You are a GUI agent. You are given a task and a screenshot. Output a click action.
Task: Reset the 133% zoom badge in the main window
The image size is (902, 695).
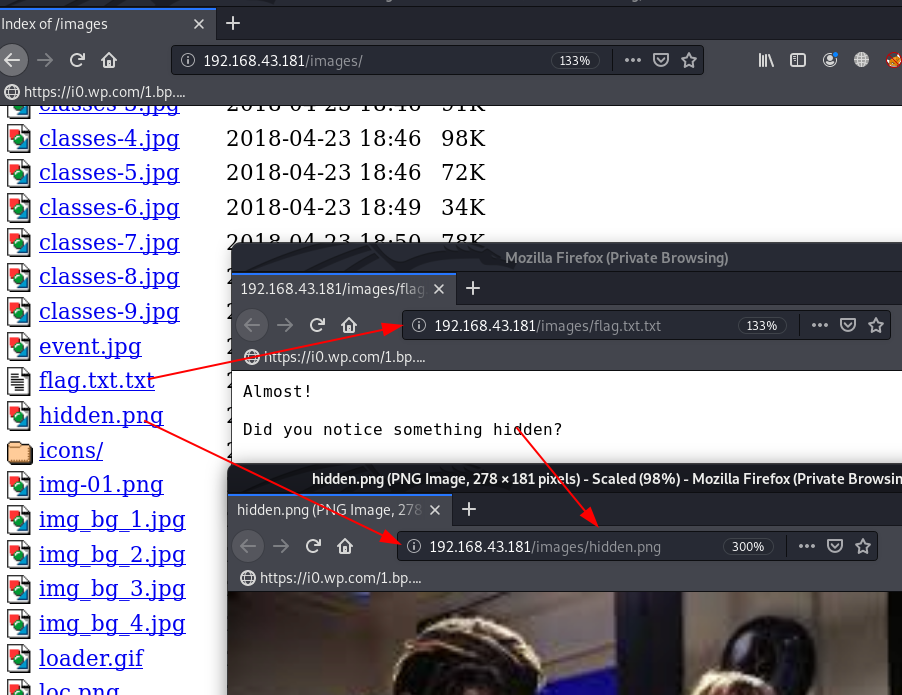coord(575,60)
